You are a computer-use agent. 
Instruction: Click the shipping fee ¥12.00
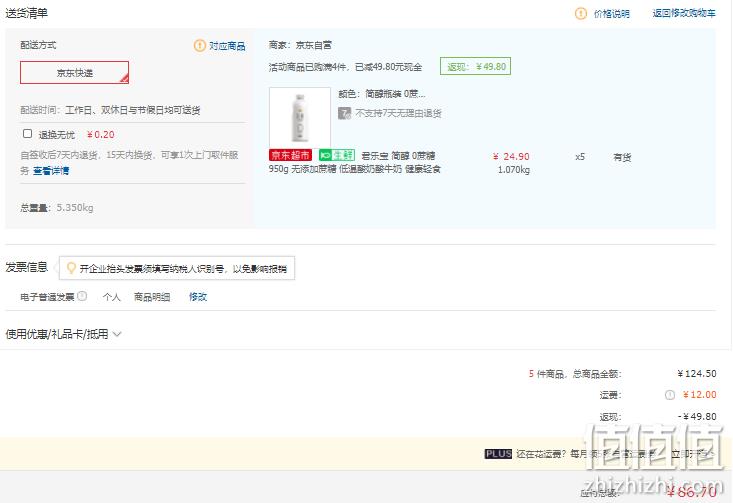pyautogui.click(x=700, y=395)
